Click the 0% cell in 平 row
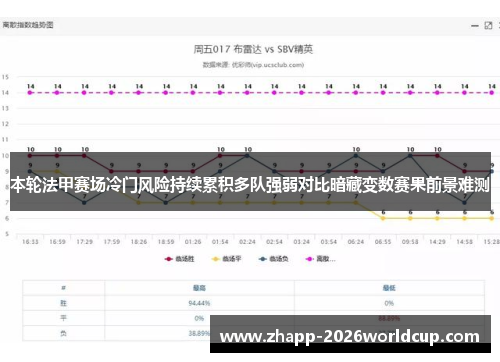The image size is (500, 362). tap(199, 318)
